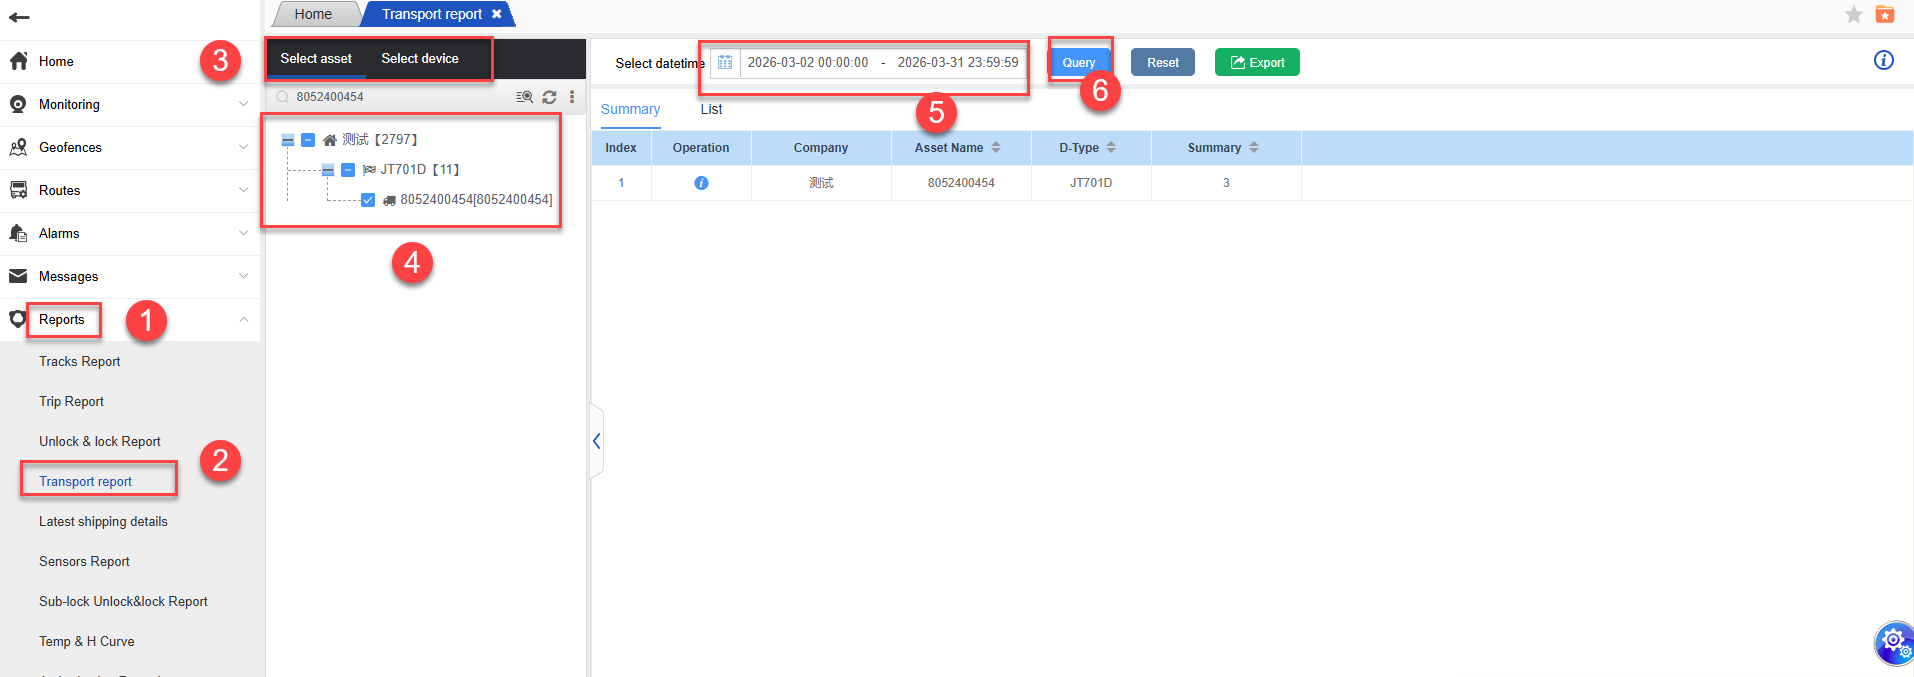Collapse the 测试 root tree node
The image size is (1914, 677).
(288, 140)
